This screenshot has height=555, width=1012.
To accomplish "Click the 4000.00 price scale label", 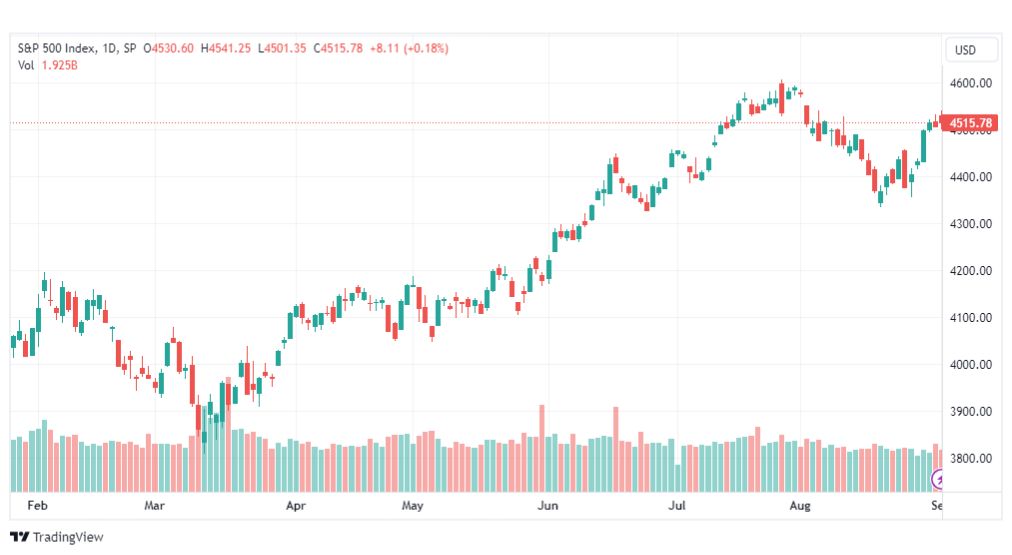I will click(971, 365).
